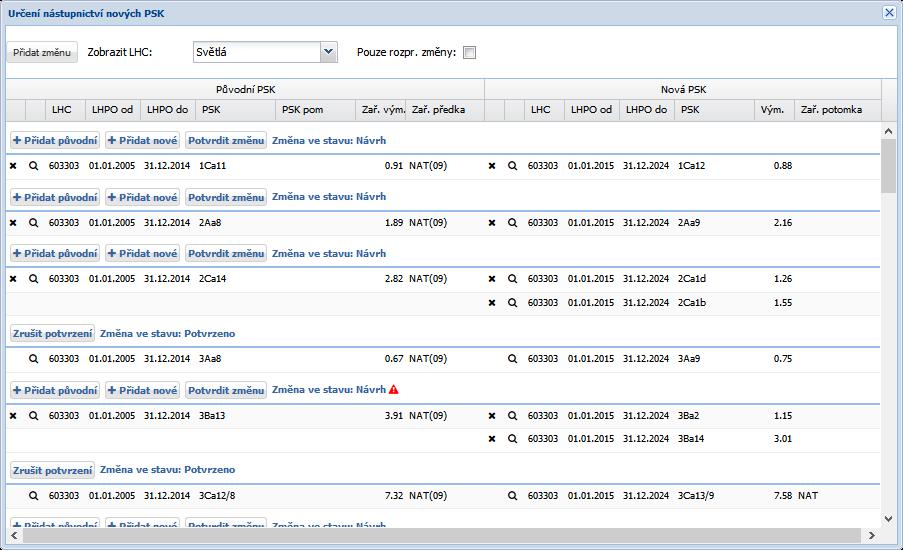Open magnifier for original 2Ca14
The height and width of the screenshot is (550, 903).
33,279
